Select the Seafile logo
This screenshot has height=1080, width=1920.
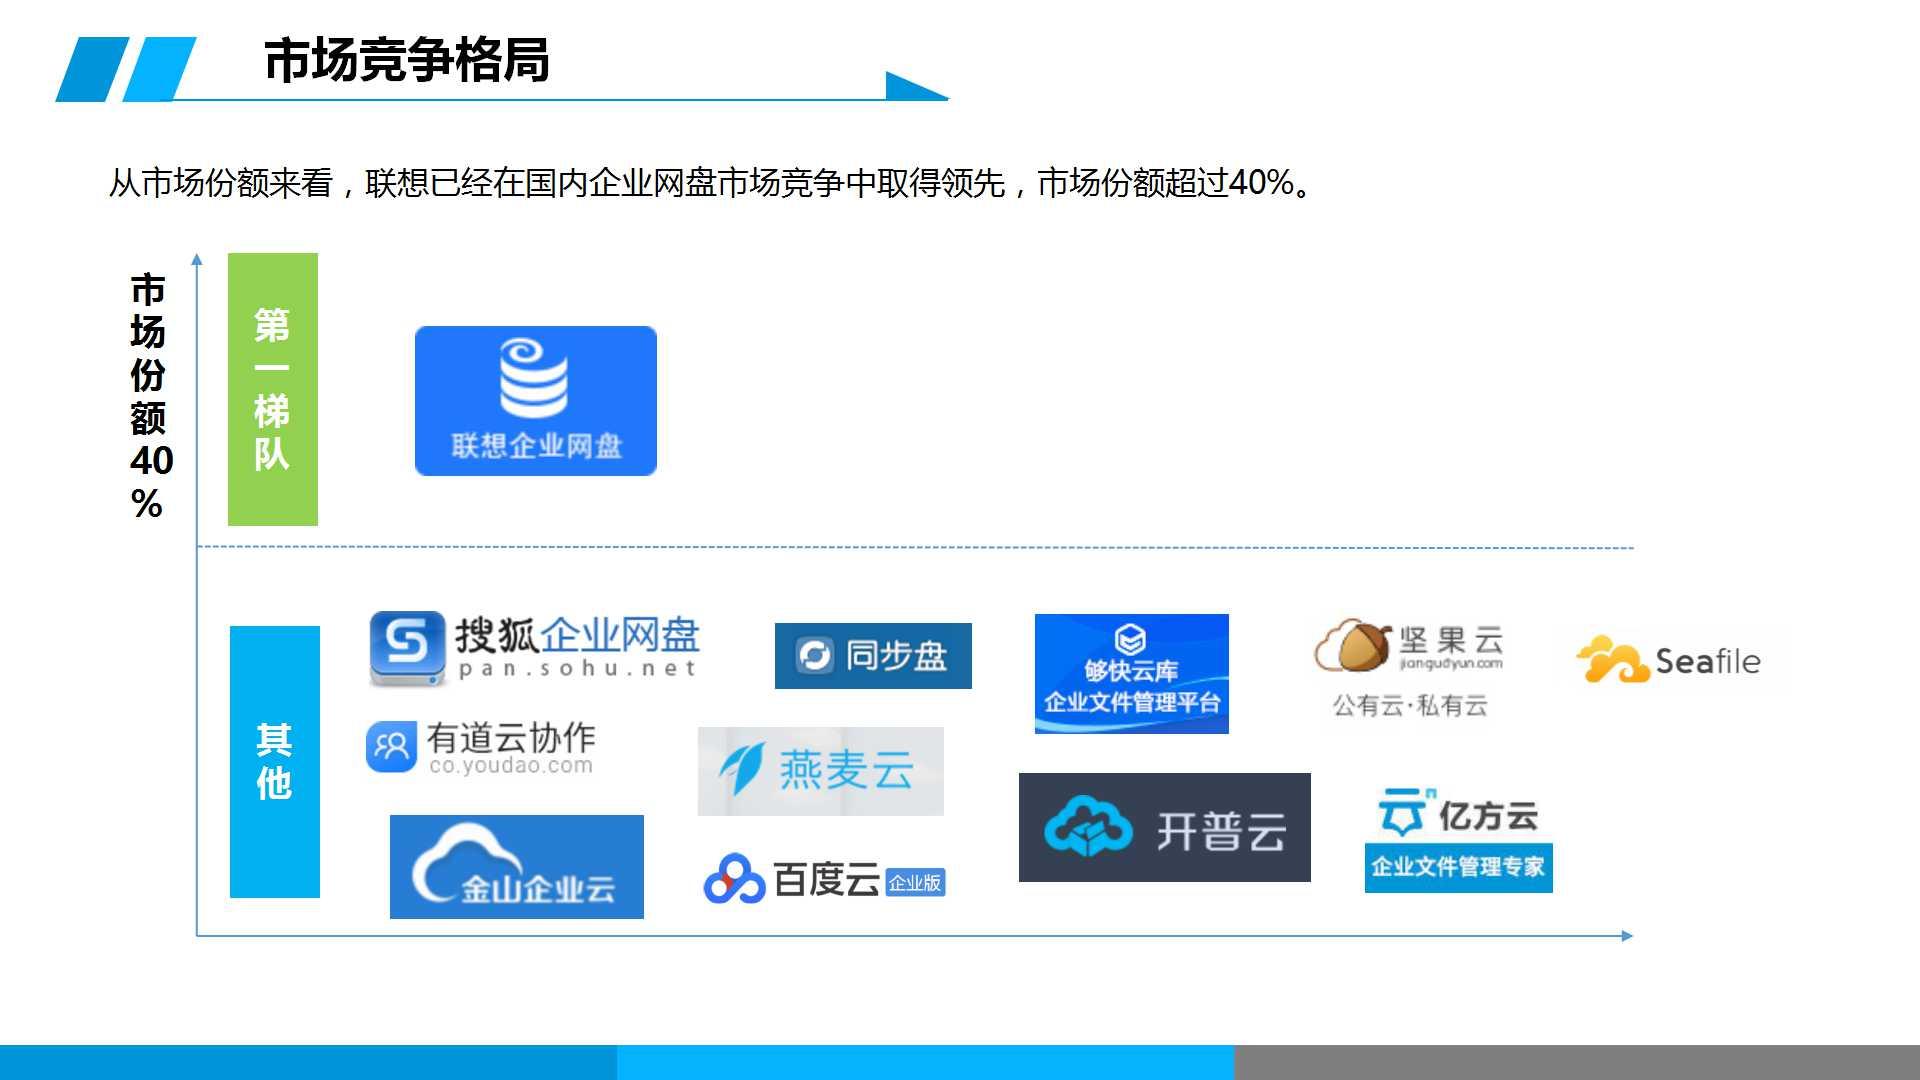(x=1668, y=660)
